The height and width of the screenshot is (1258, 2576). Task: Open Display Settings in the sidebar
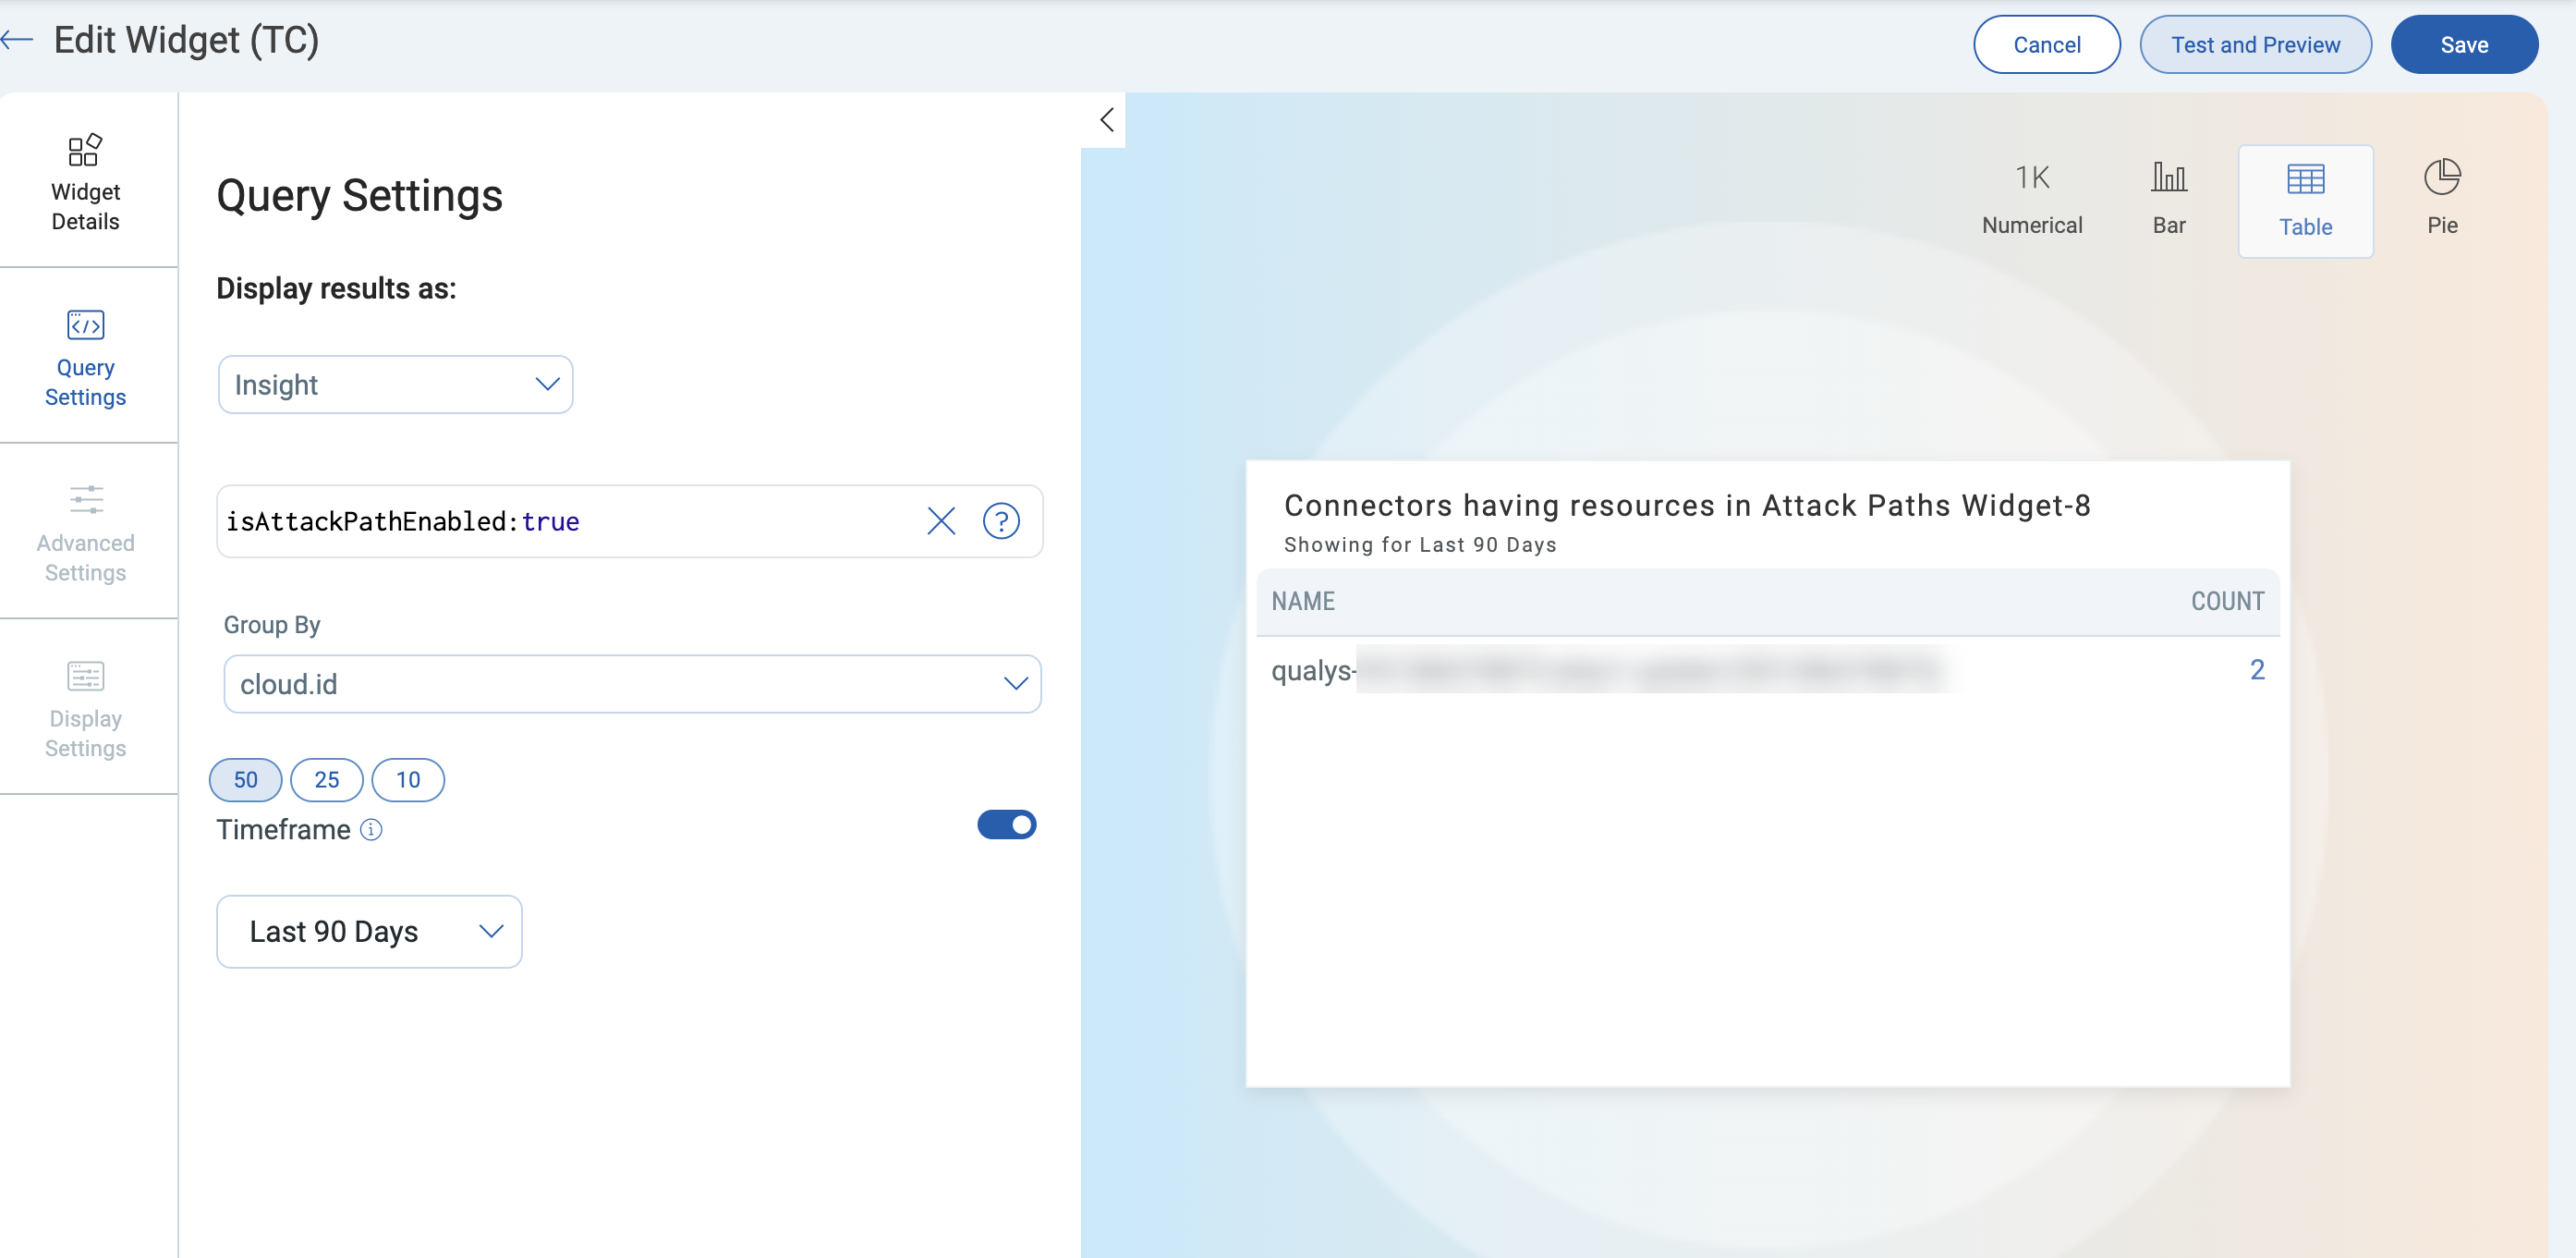click(85, 708)
